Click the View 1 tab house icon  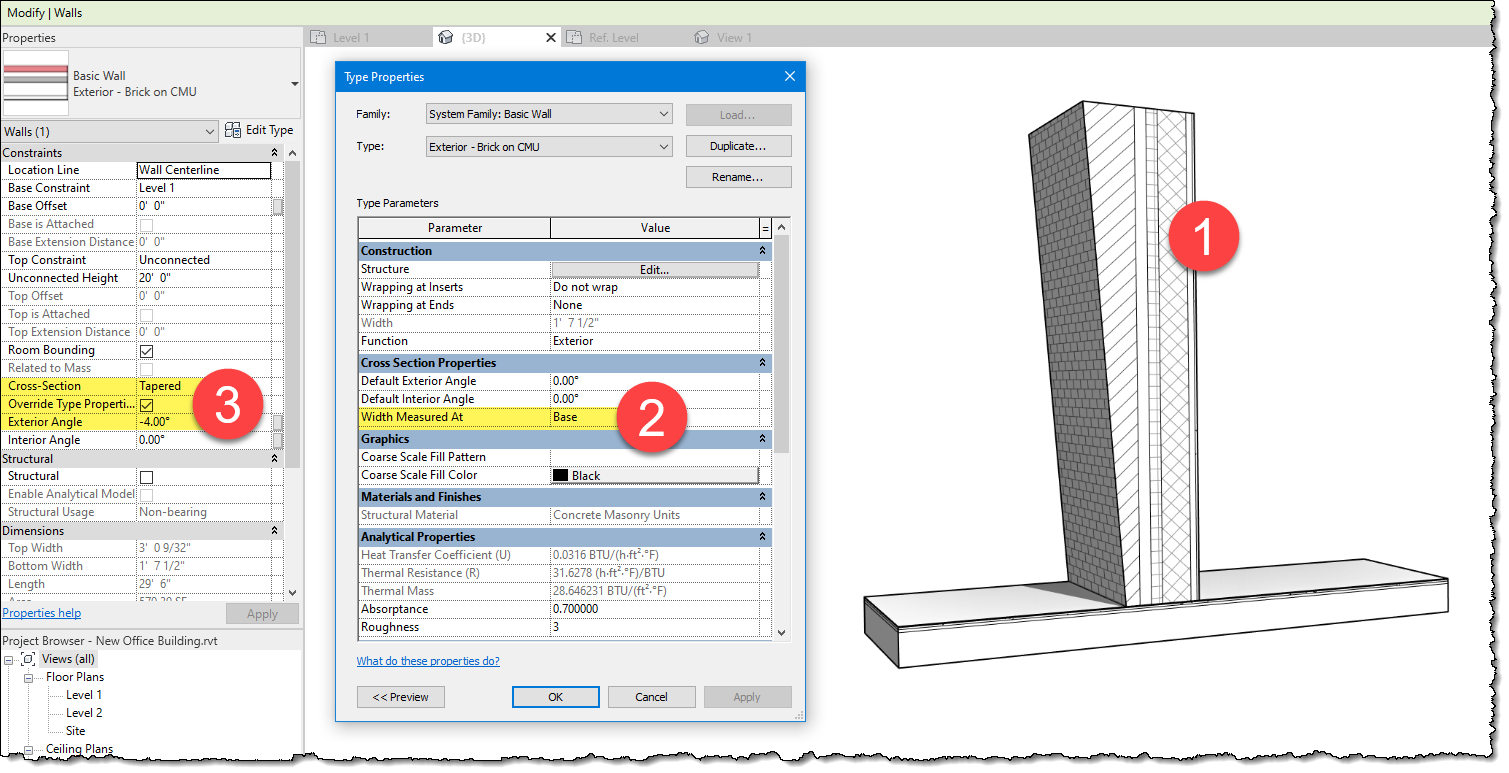coord(702,37)
